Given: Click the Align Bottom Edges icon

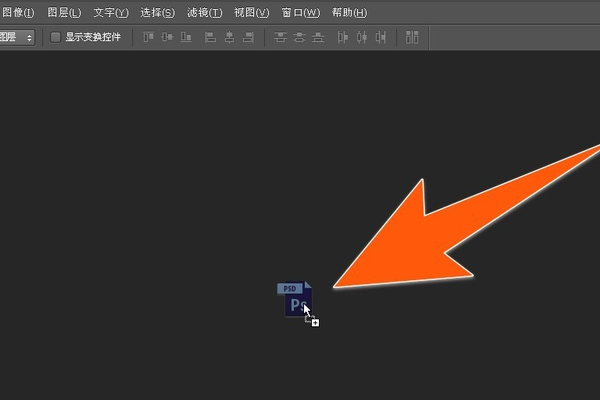Looking at the screenshot, I should point(186,37).
